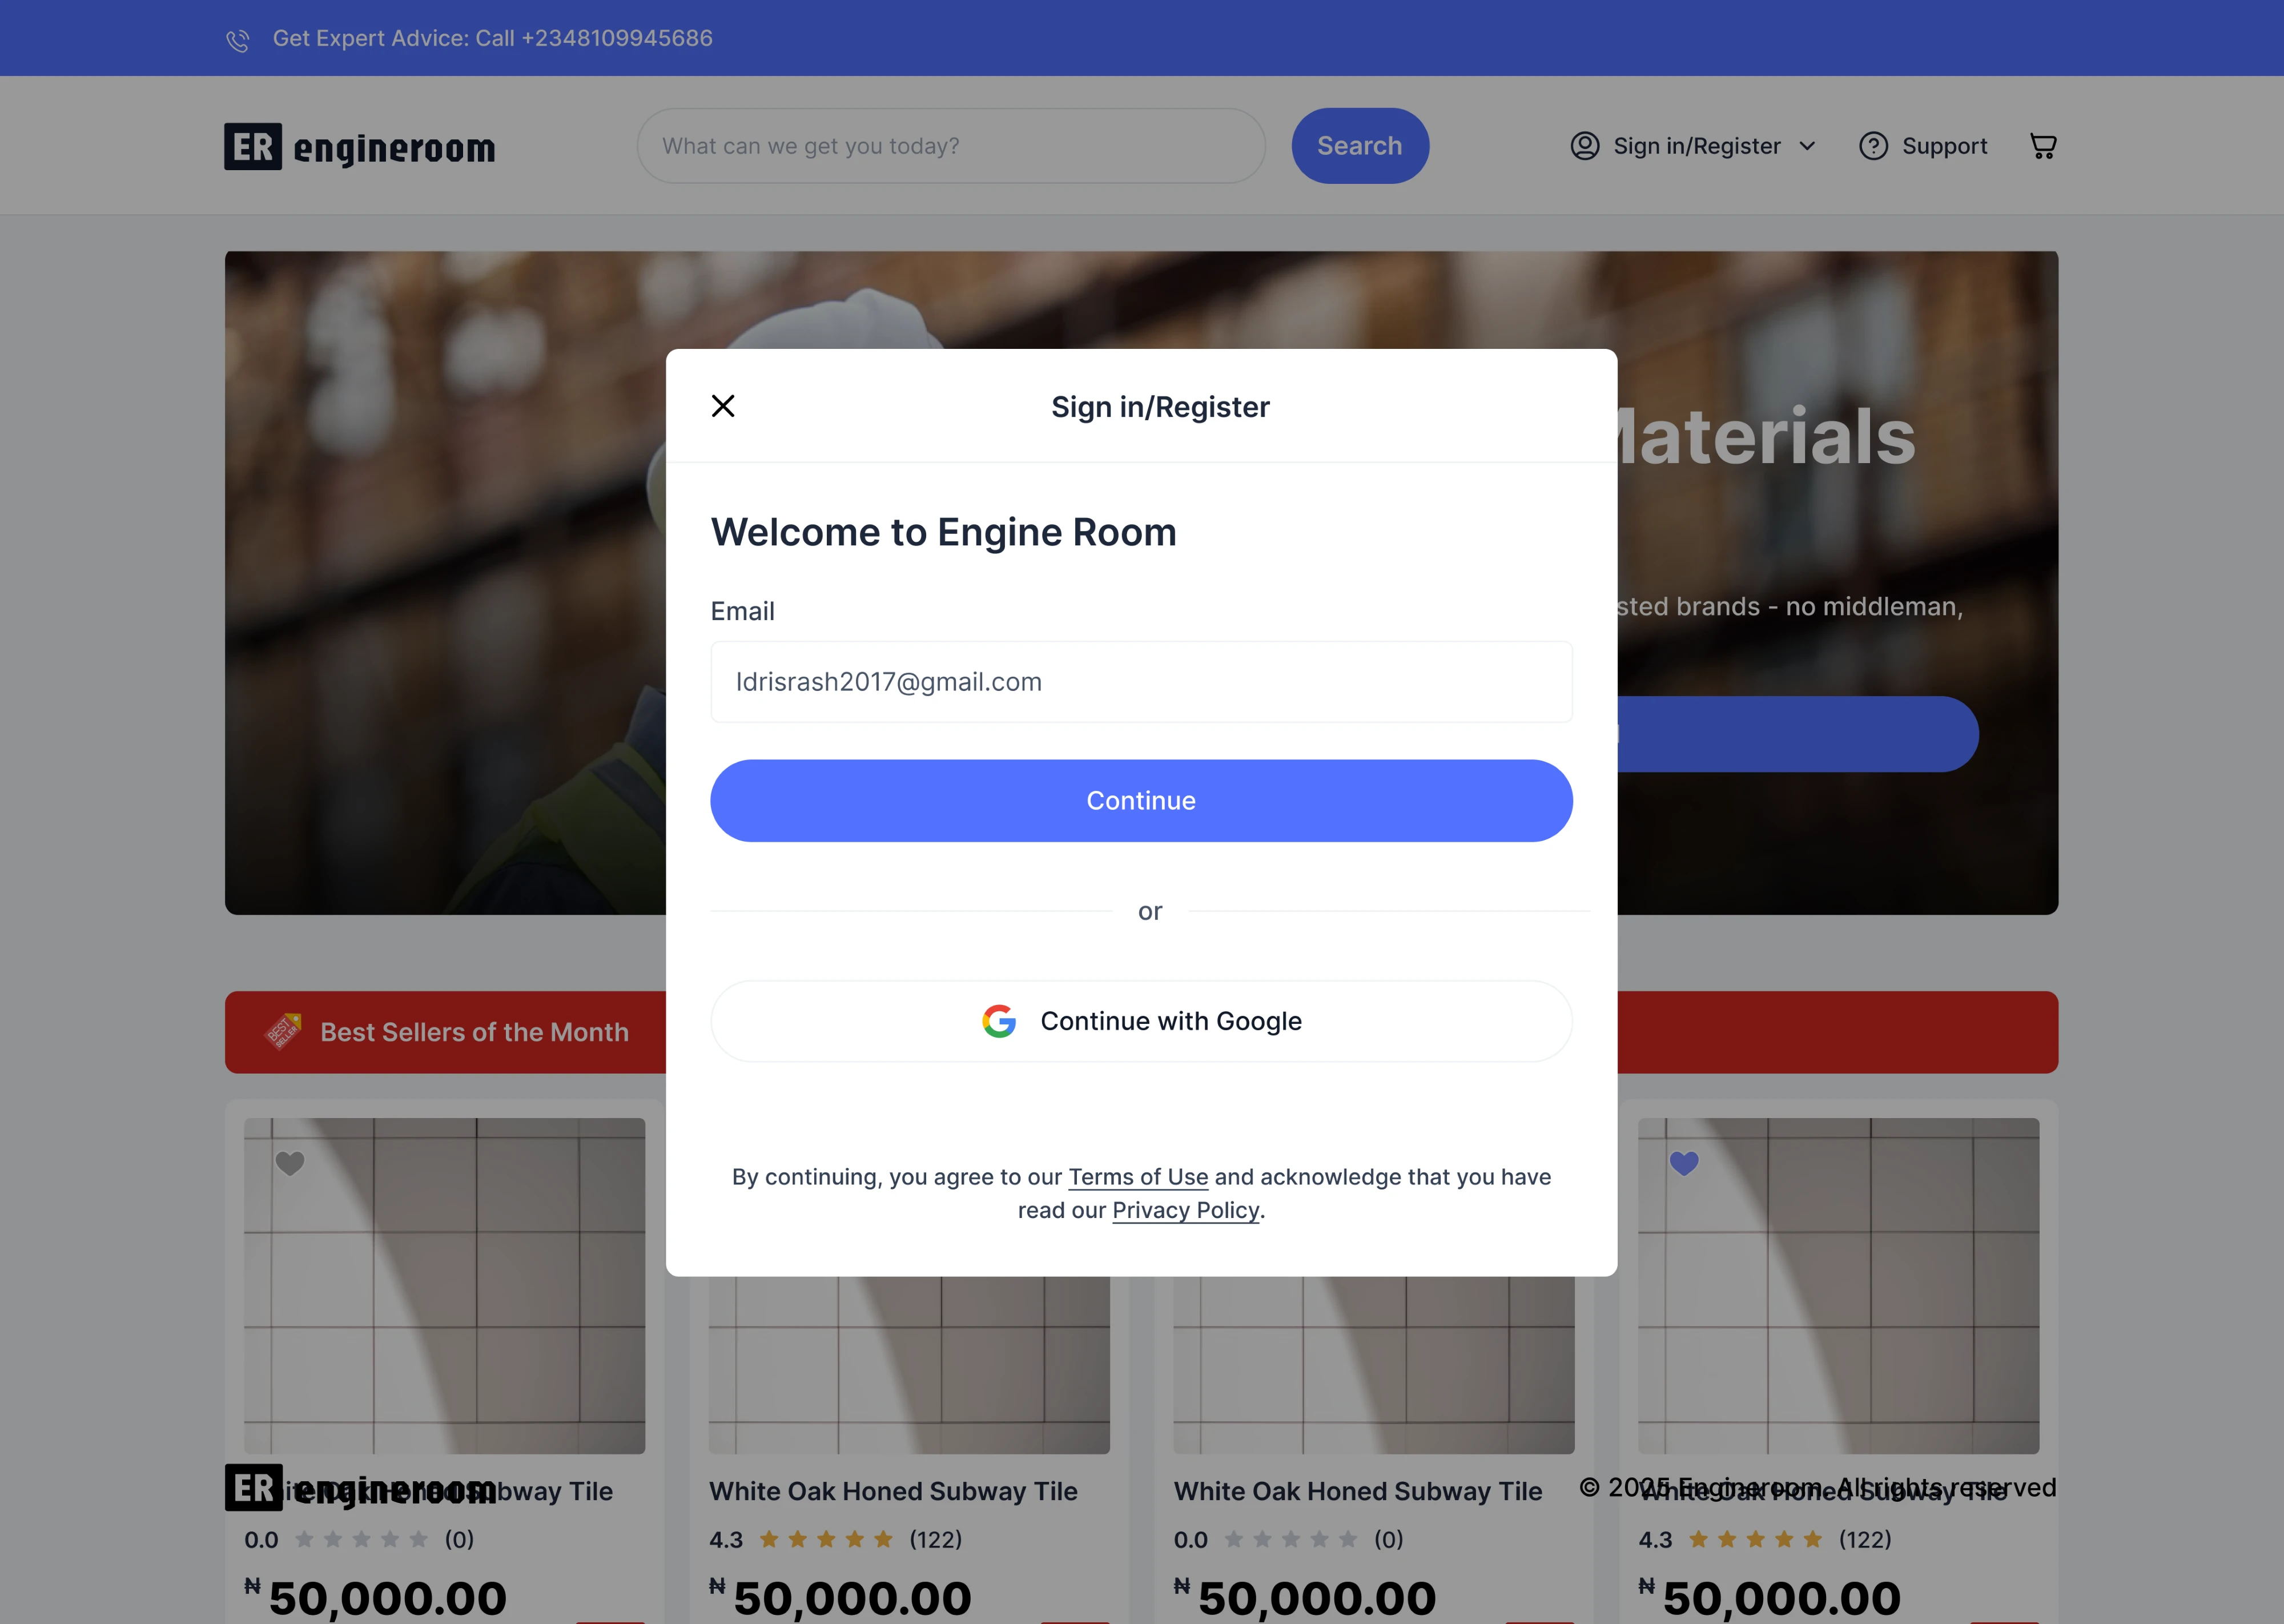Choose Continue with Google
Screen dimensions: 2284x1624
pyautogui.click(x=1141, y=1021)
